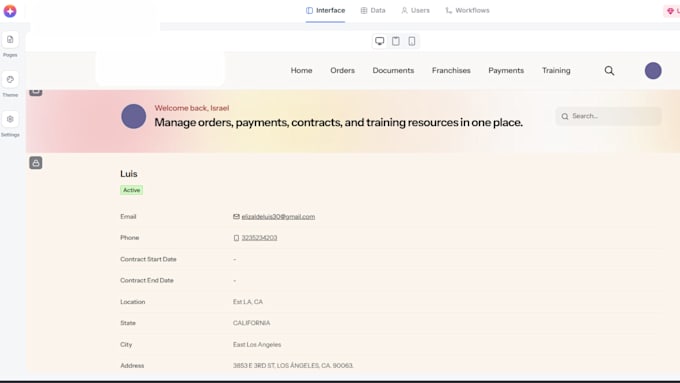
Task: Click the East Los Angeles city value
Action: click(257, 344)
